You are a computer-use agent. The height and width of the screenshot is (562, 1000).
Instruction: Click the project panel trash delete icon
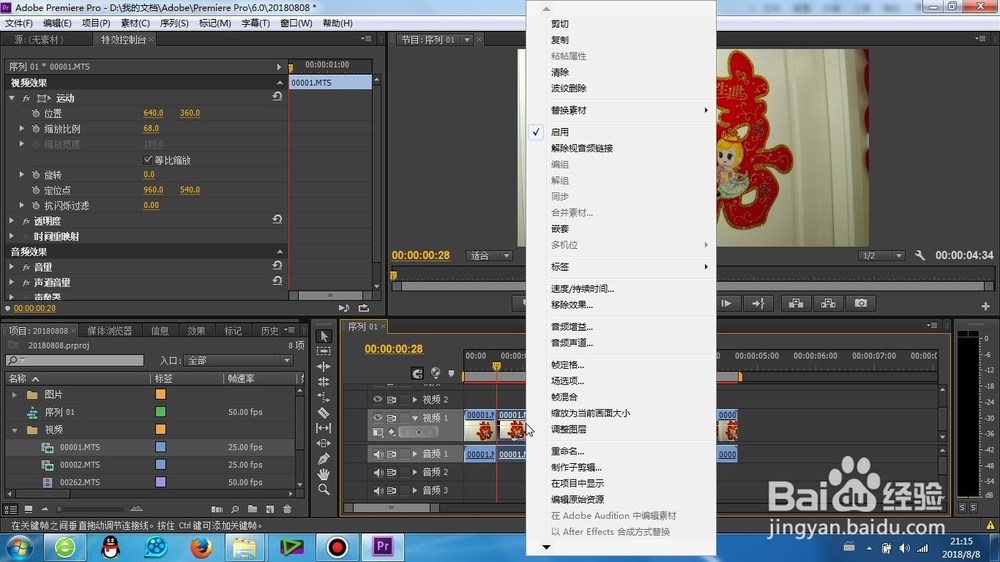(x=287, y=509)
